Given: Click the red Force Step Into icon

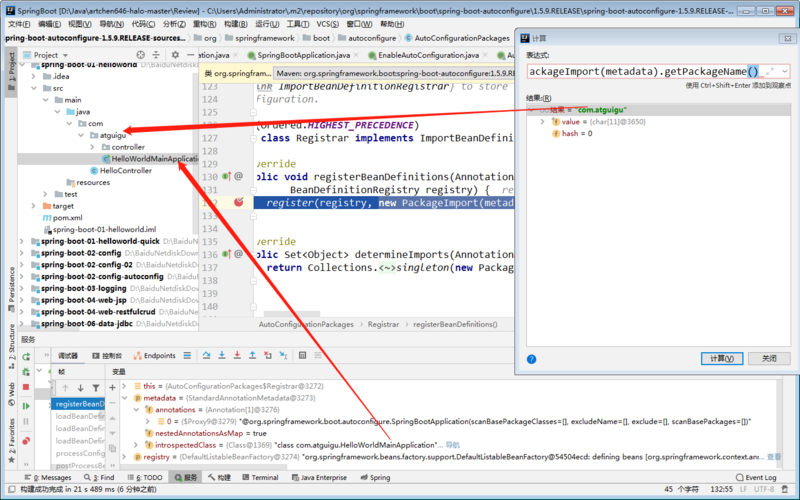Looking at the screenshot, I should coord(237,356).
